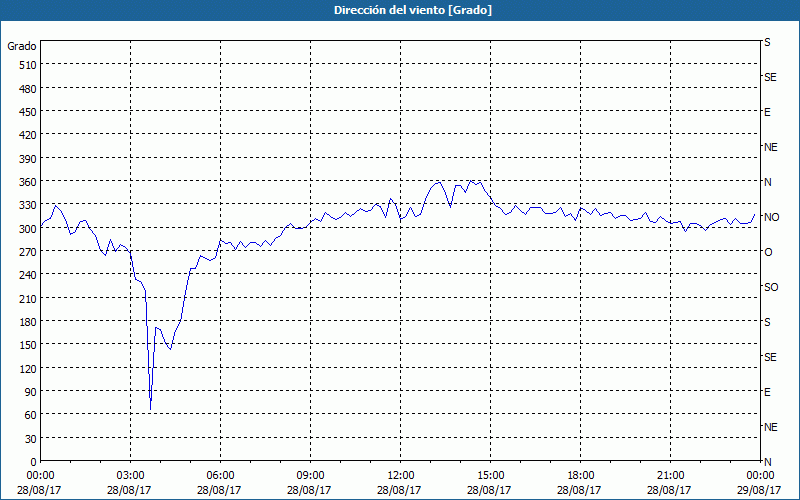Pick the 390 left axis tick label

coord(29,159)
